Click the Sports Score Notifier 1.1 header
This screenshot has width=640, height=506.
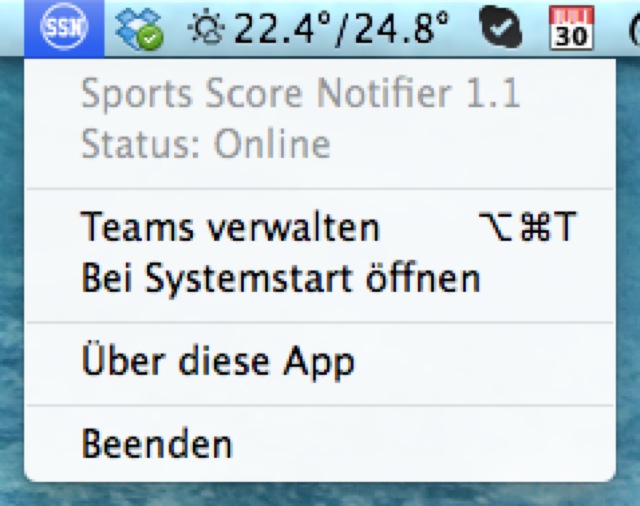[x=301, y=94]
